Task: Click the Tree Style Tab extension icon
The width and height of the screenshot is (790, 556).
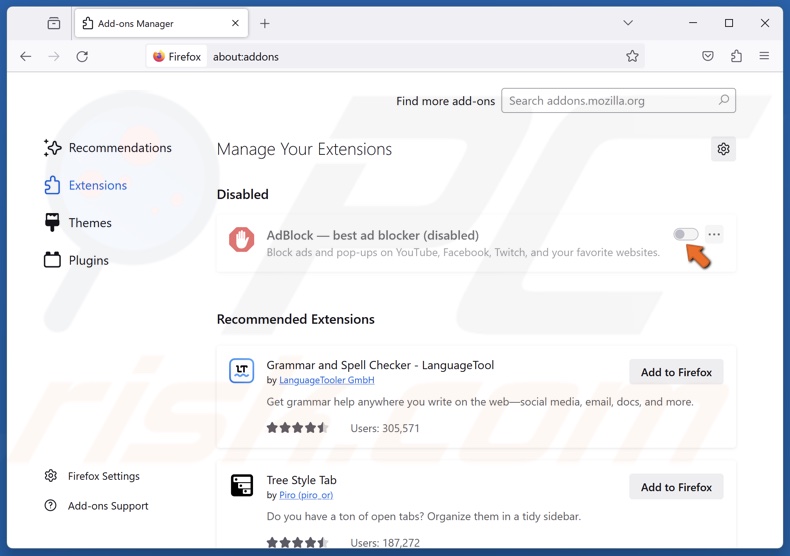Action: pos(242,485)
